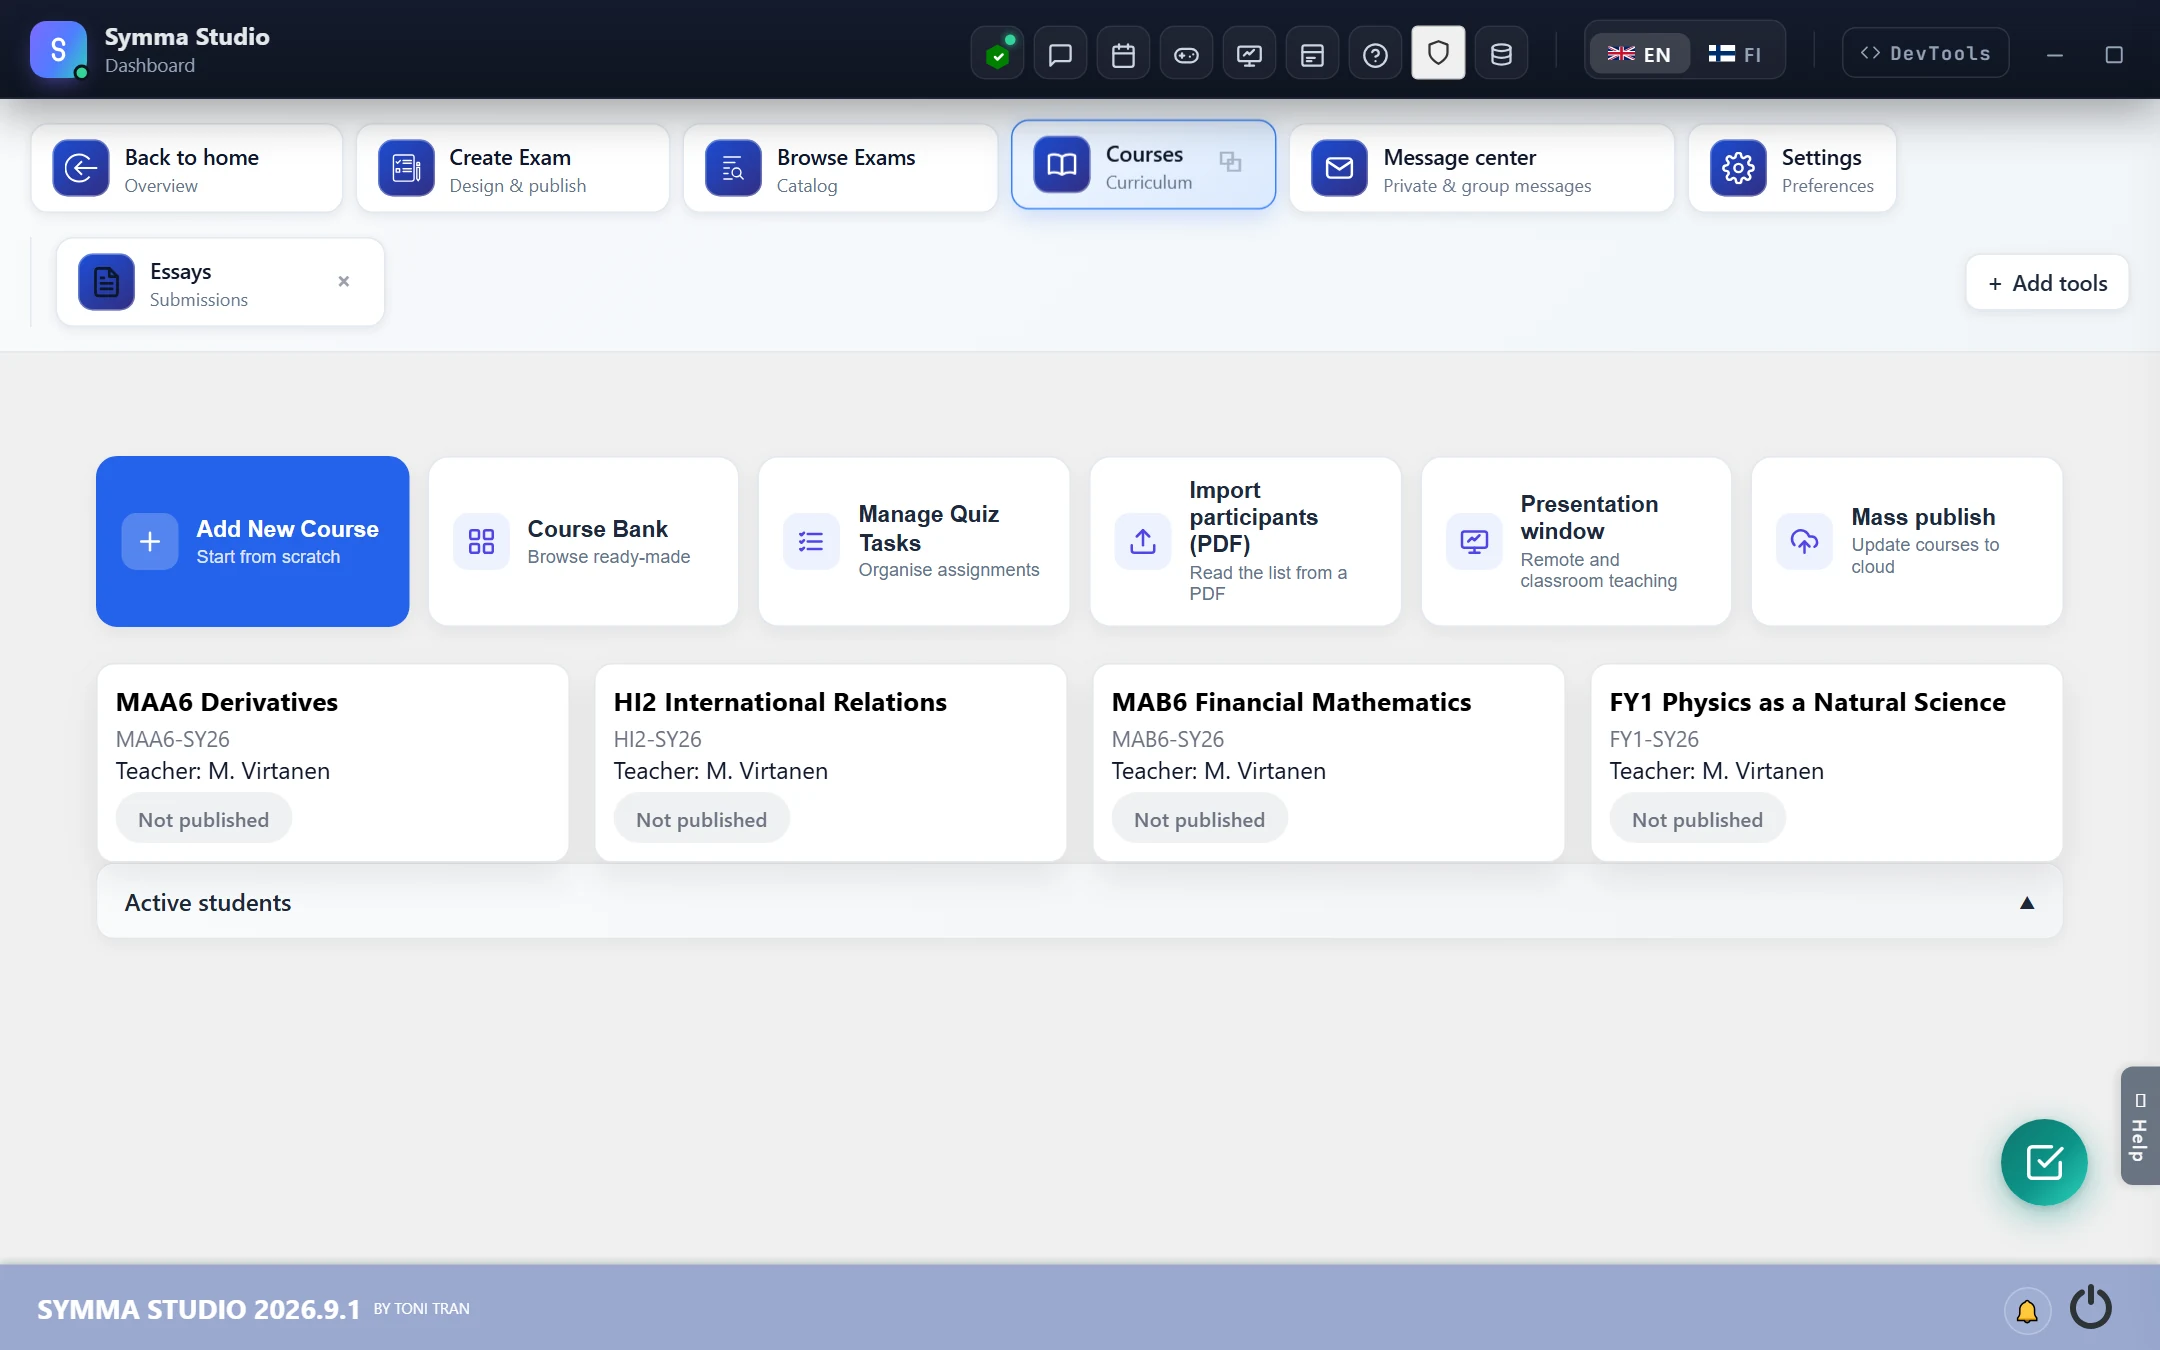Click the green checkbox floating button
The image size is (2160, 1350).
[2044, 1163]
